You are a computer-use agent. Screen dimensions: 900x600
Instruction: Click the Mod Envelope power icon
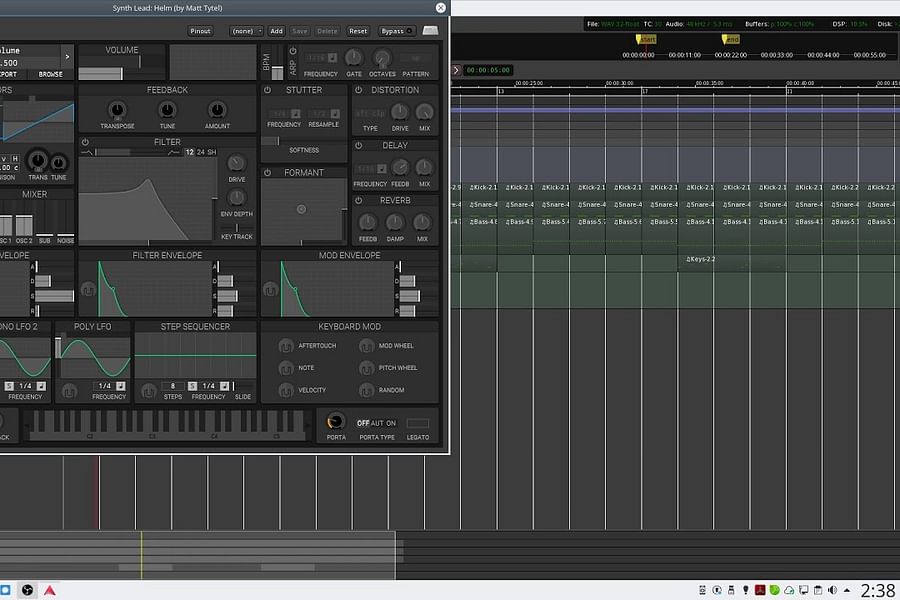pyautogui.click(x=270, y=291)
